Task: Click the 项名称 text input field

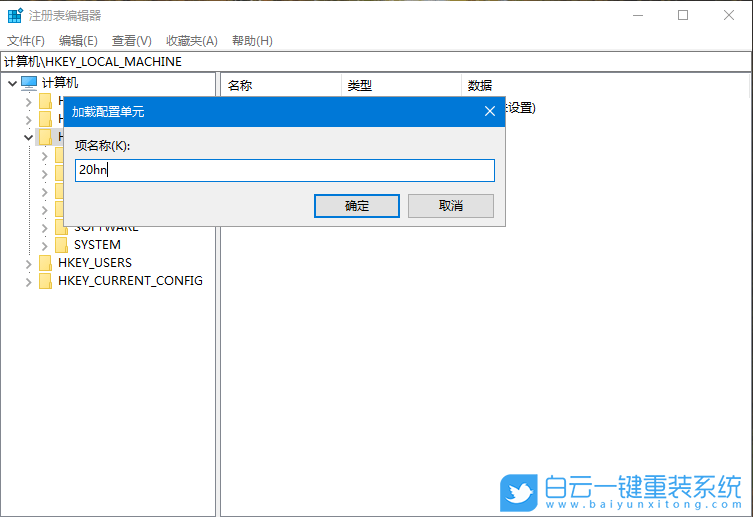Action: coord(285,170)
